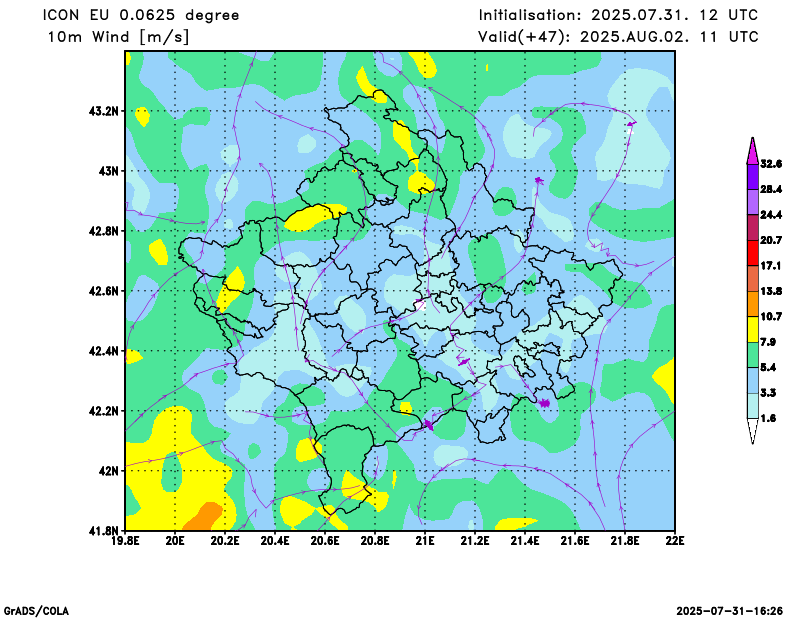Click the 21.8E longitude label

625,541
